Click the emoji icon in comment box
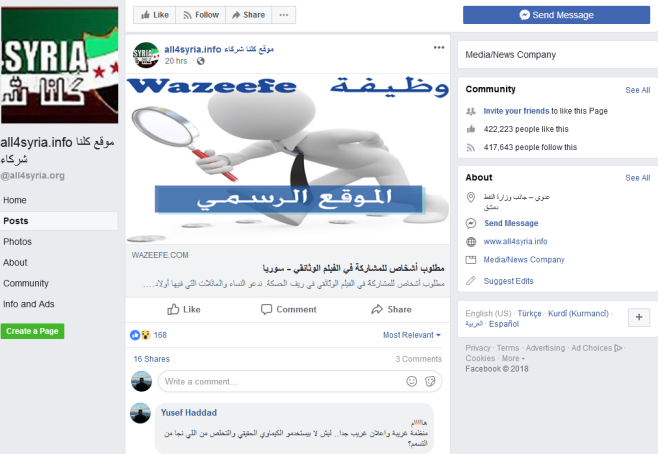Screen dimensions: 658x454 (412, 381)
